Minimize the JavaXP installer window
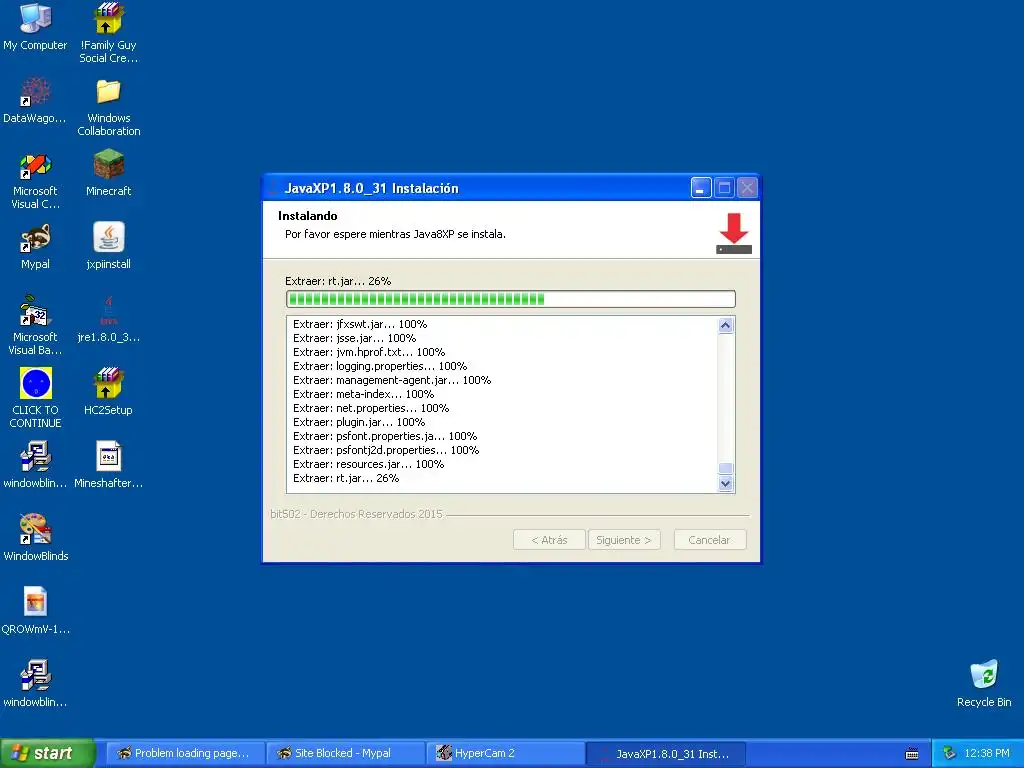Viewport: 1024px width, 768px height. click(701, 188)
